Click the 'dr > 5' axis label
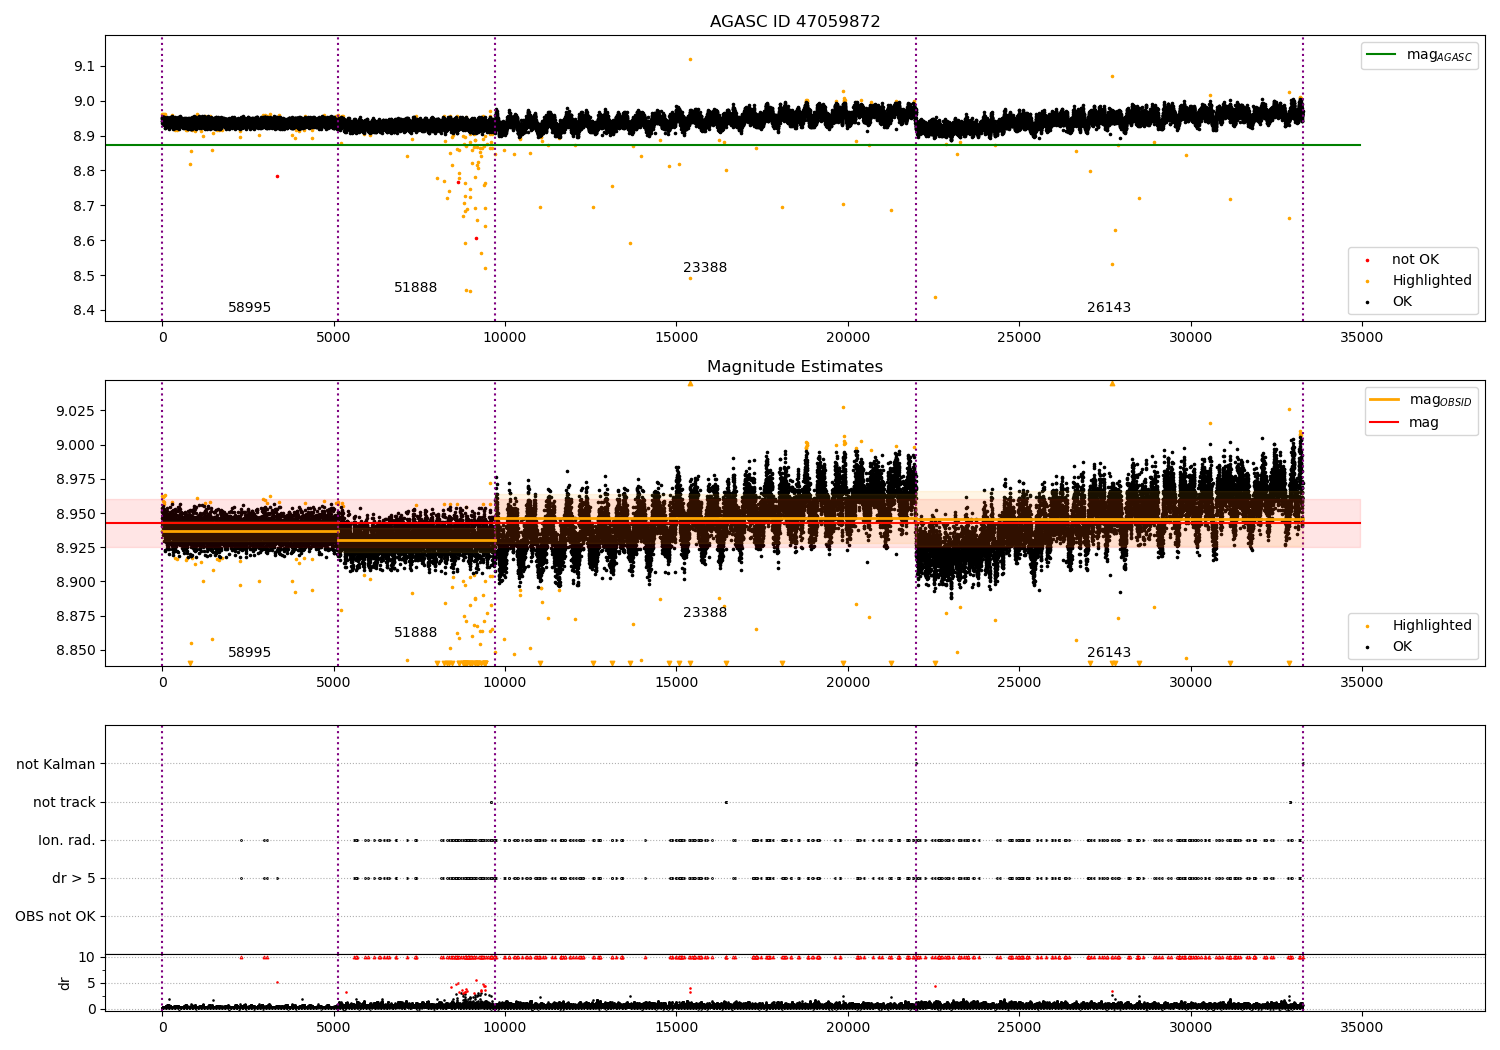The image size is (1500, 1050). pos(74,878)
